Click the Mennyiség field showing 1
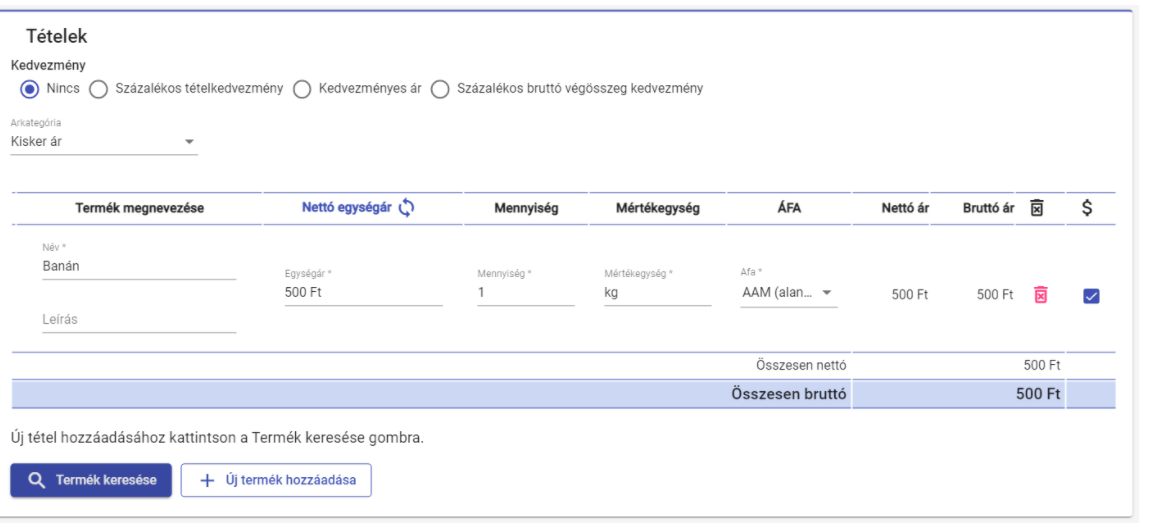The image size is (1149, 531). click(x=525, y=292)
